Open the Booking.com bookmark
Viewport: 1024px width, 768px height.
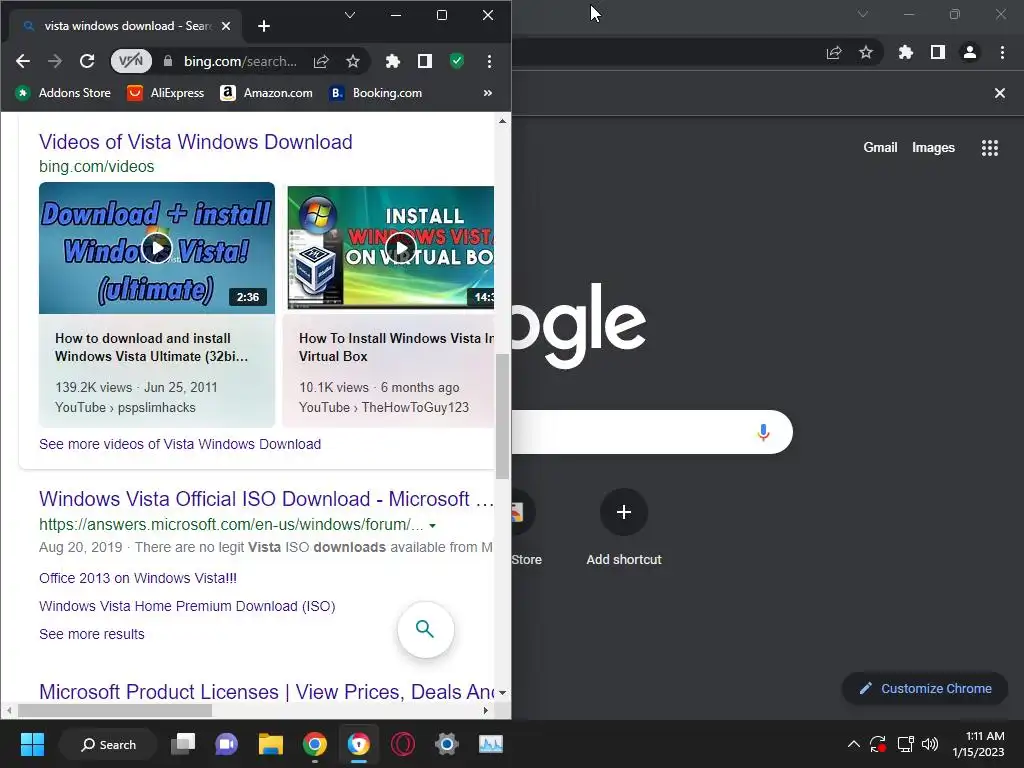coord(376,93)
